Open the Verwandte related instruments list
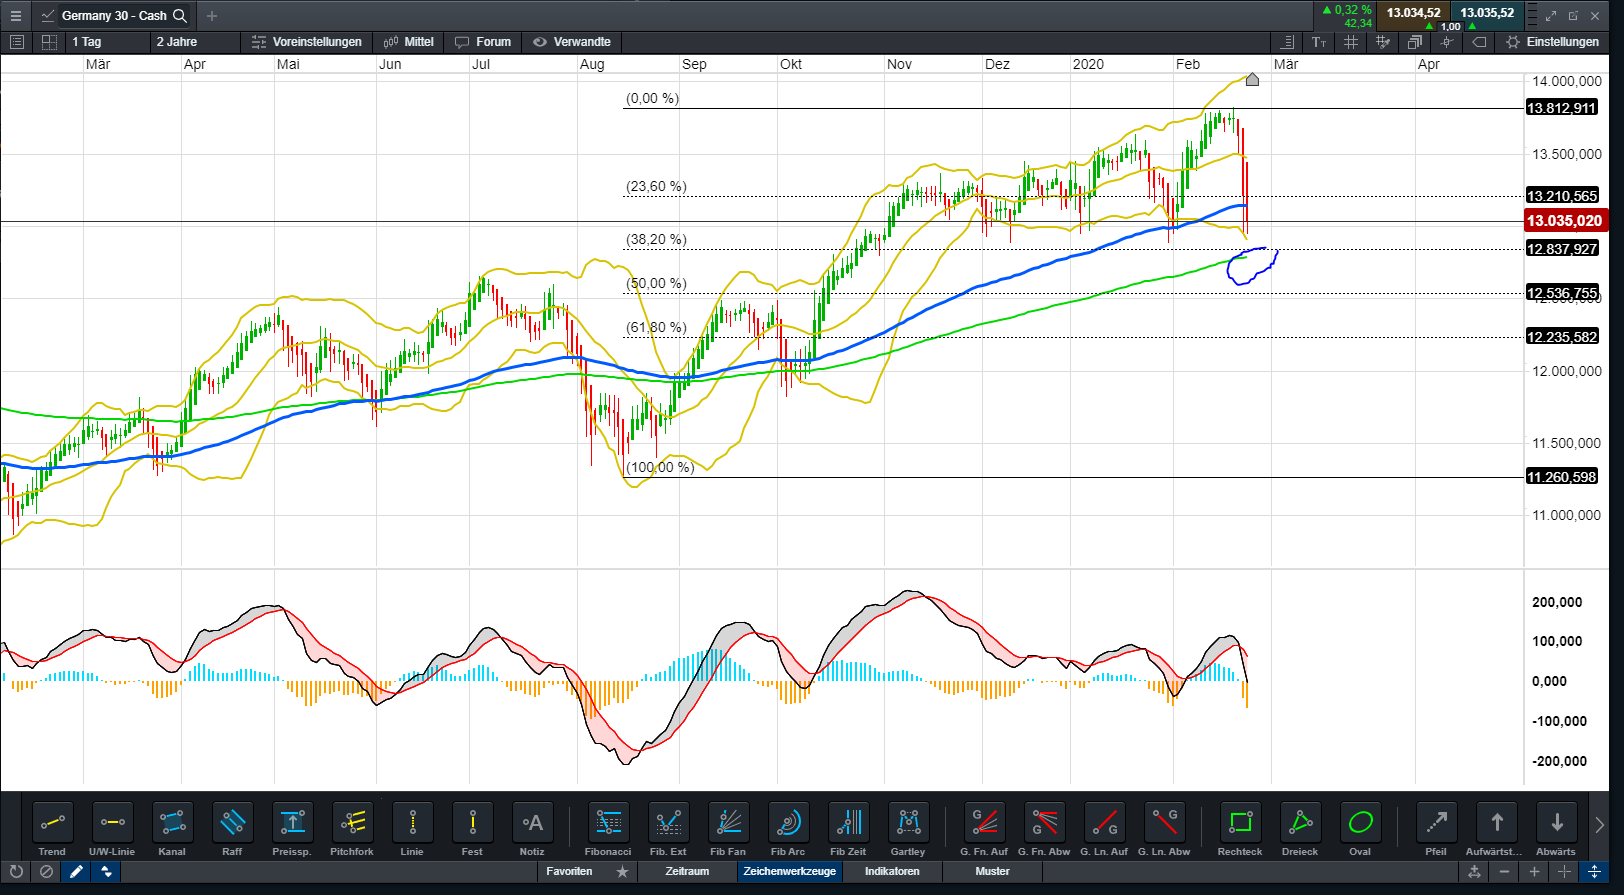1624x895 pixels. (572, 42)
